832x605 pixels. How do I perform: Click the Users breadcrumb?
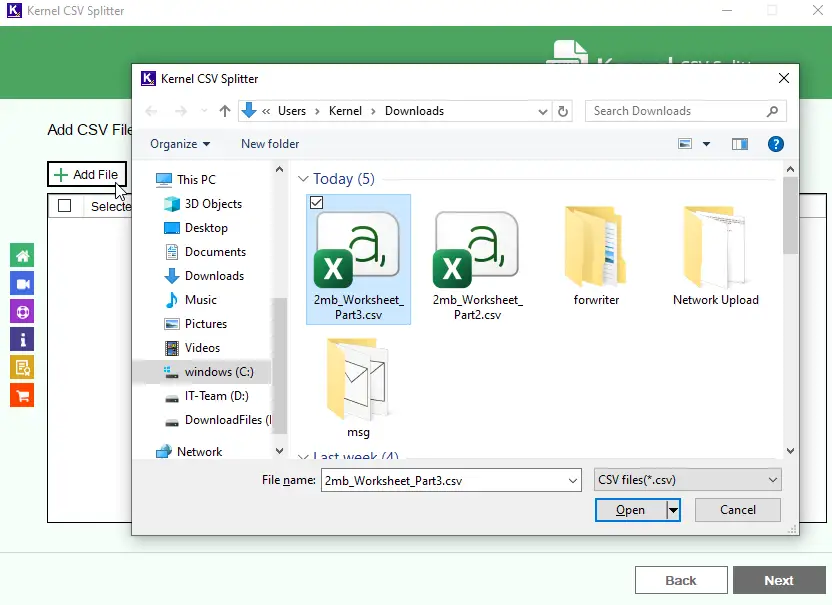pos(292,111)
